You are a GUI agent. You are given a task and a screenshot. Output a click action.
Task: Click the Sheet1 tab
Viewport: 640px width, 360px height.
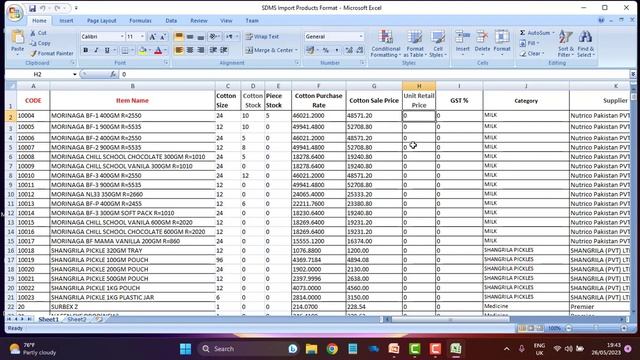click(49, 320)
